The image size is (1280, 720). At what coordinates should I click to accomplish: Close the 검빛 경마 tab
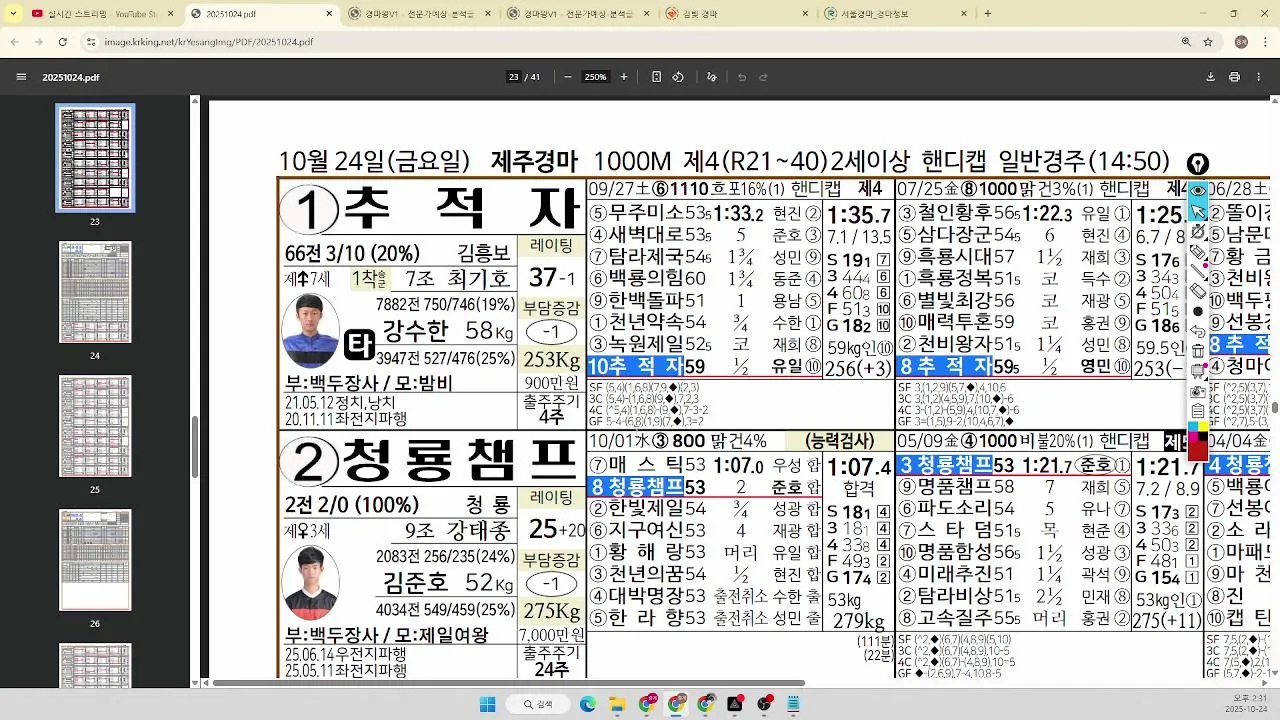coord(804,14)
